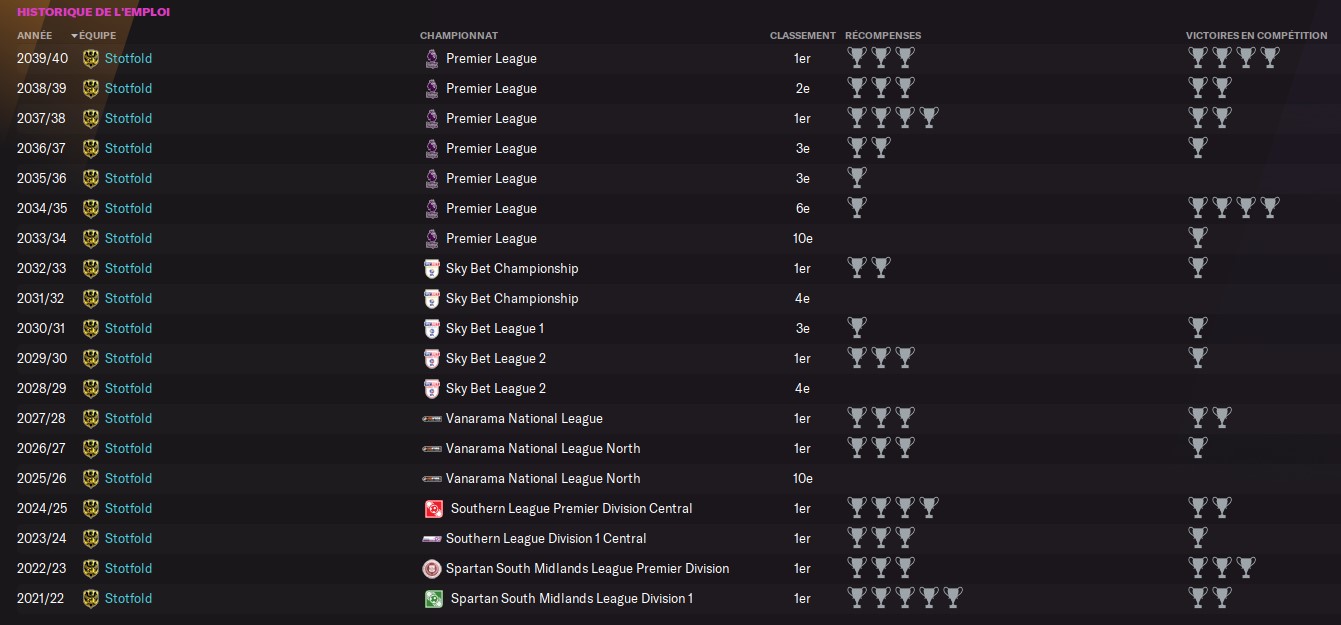The width and height of the screenshot is (1341, 625).
Task: Sort by the Classement column header
Action: 803,35
